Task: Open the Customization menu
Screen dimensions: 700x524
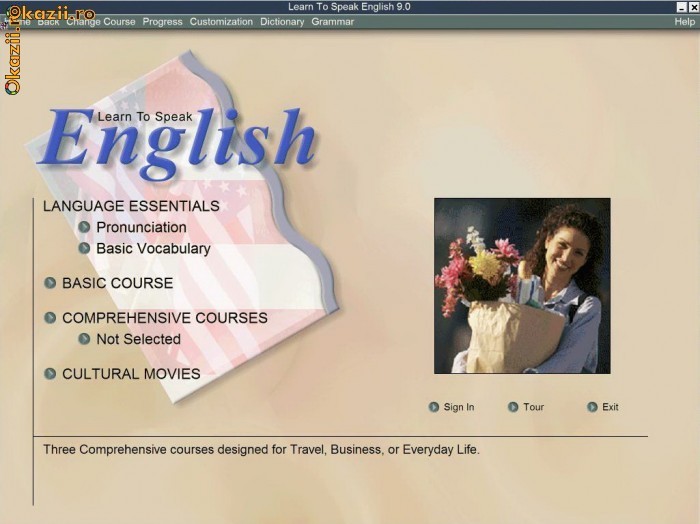Action: tap(221, 22)
